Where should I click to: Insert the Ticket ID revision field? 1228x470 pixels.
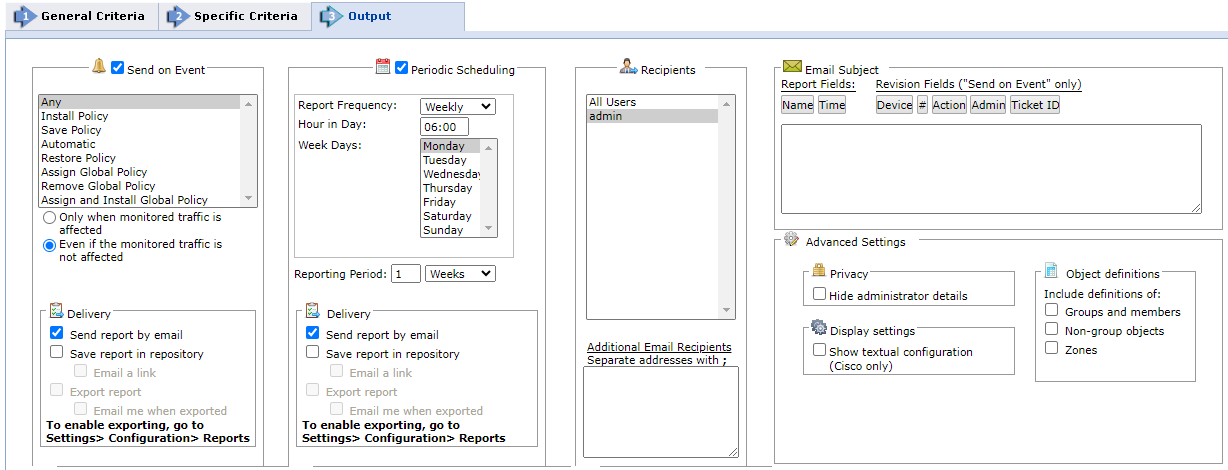click(x=1034, y=105)
